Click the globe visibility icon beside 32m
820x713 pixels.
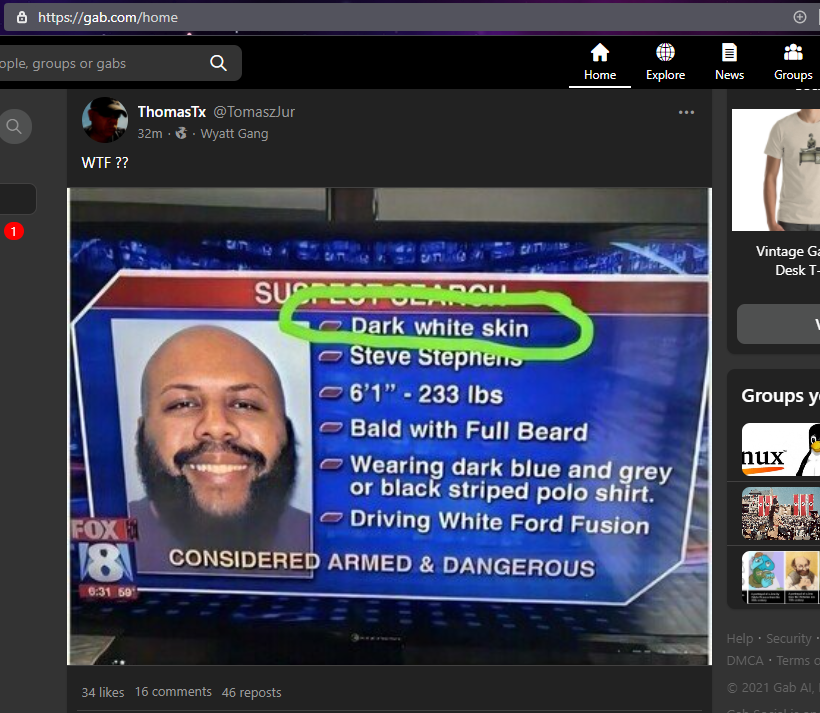pos(181,134)
